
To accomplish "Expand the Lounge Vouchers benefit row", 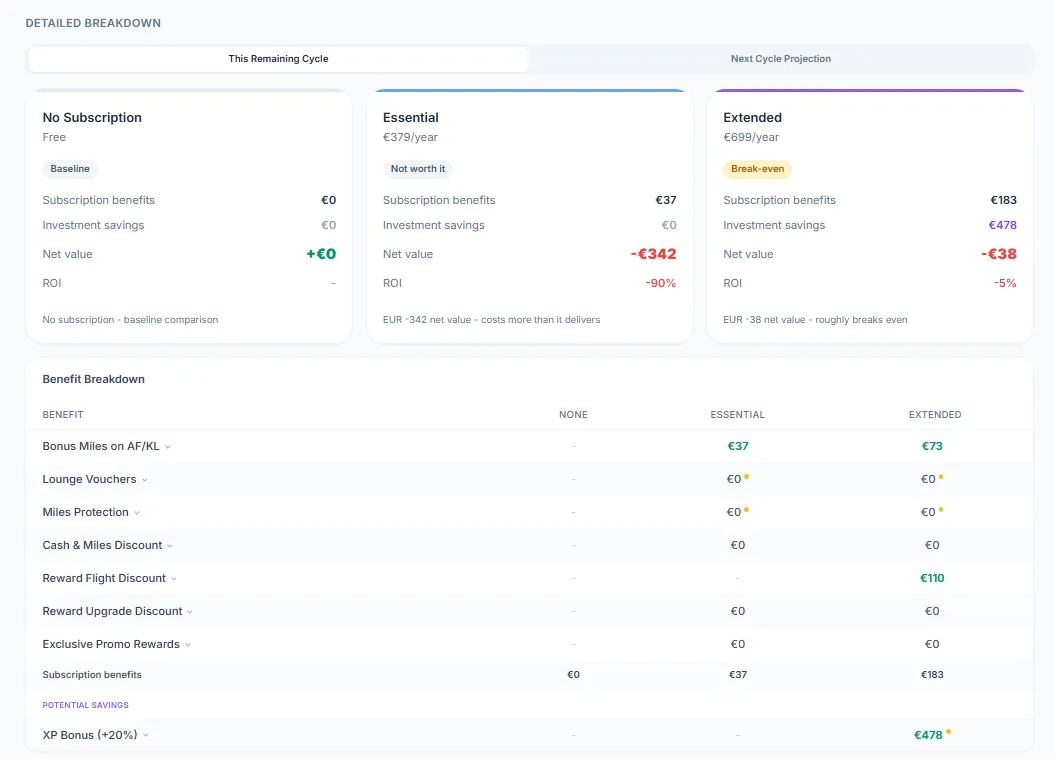I will tap(145, 480).
